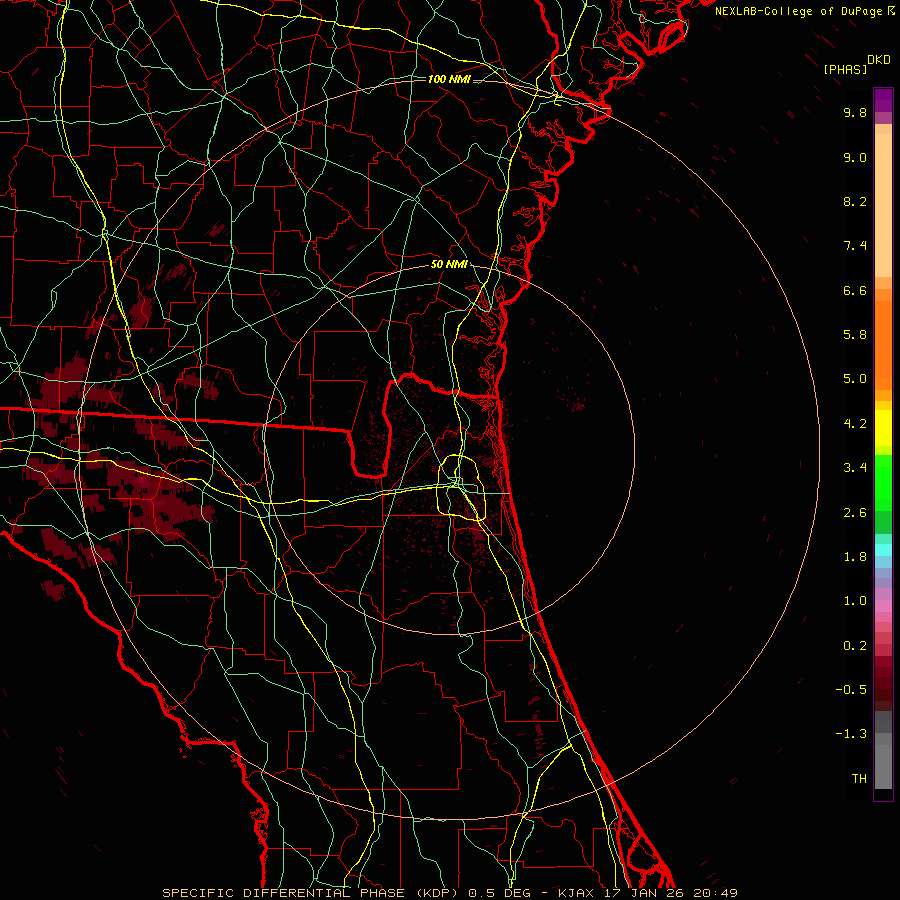Click the 5.8 scale value
900x900 pixels.
pos(855,335)
